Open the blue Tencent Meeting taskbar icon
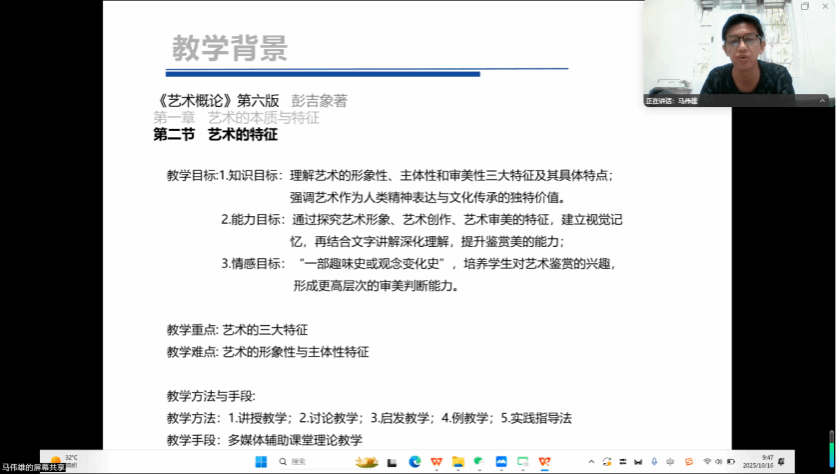This screenshot has height=474, width=836. point(500,461)
